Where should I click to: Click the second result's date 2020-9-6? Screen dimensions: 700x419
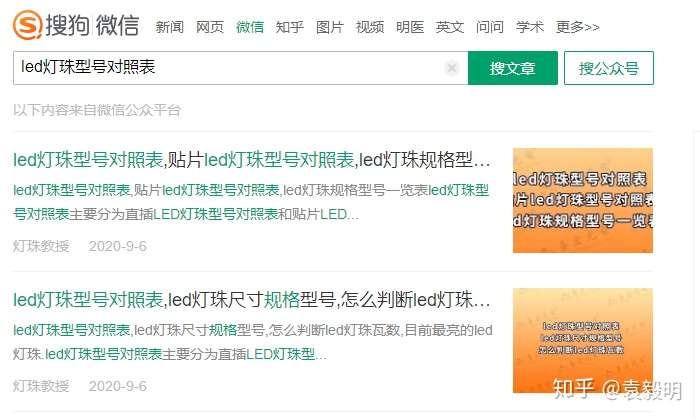point(118,386)
